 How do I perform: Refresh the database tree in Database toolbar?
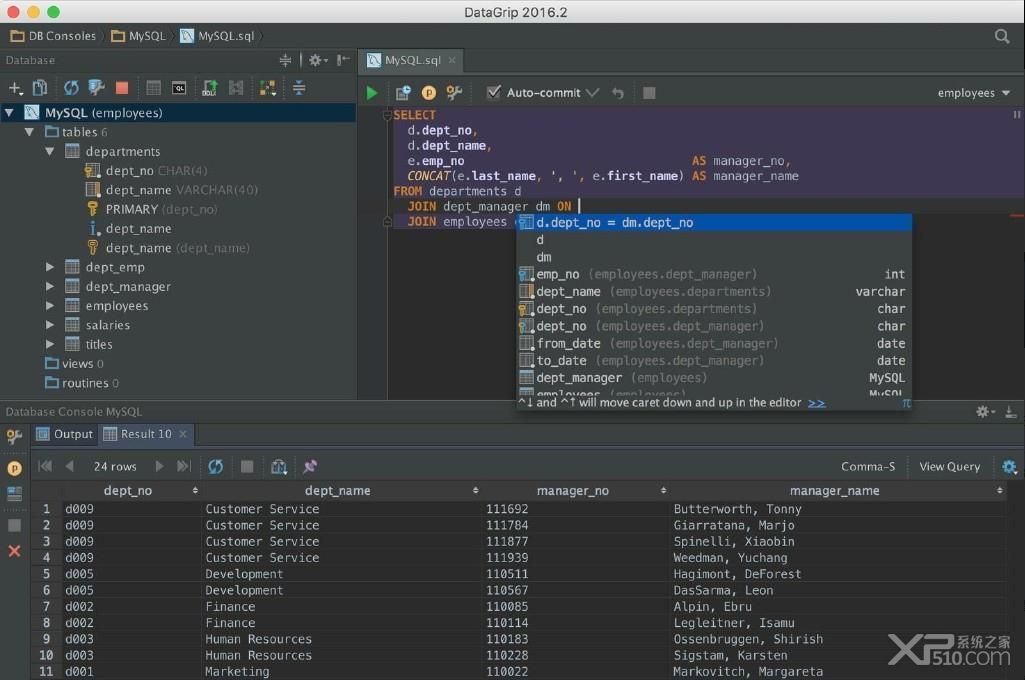(x=71, y=88)
